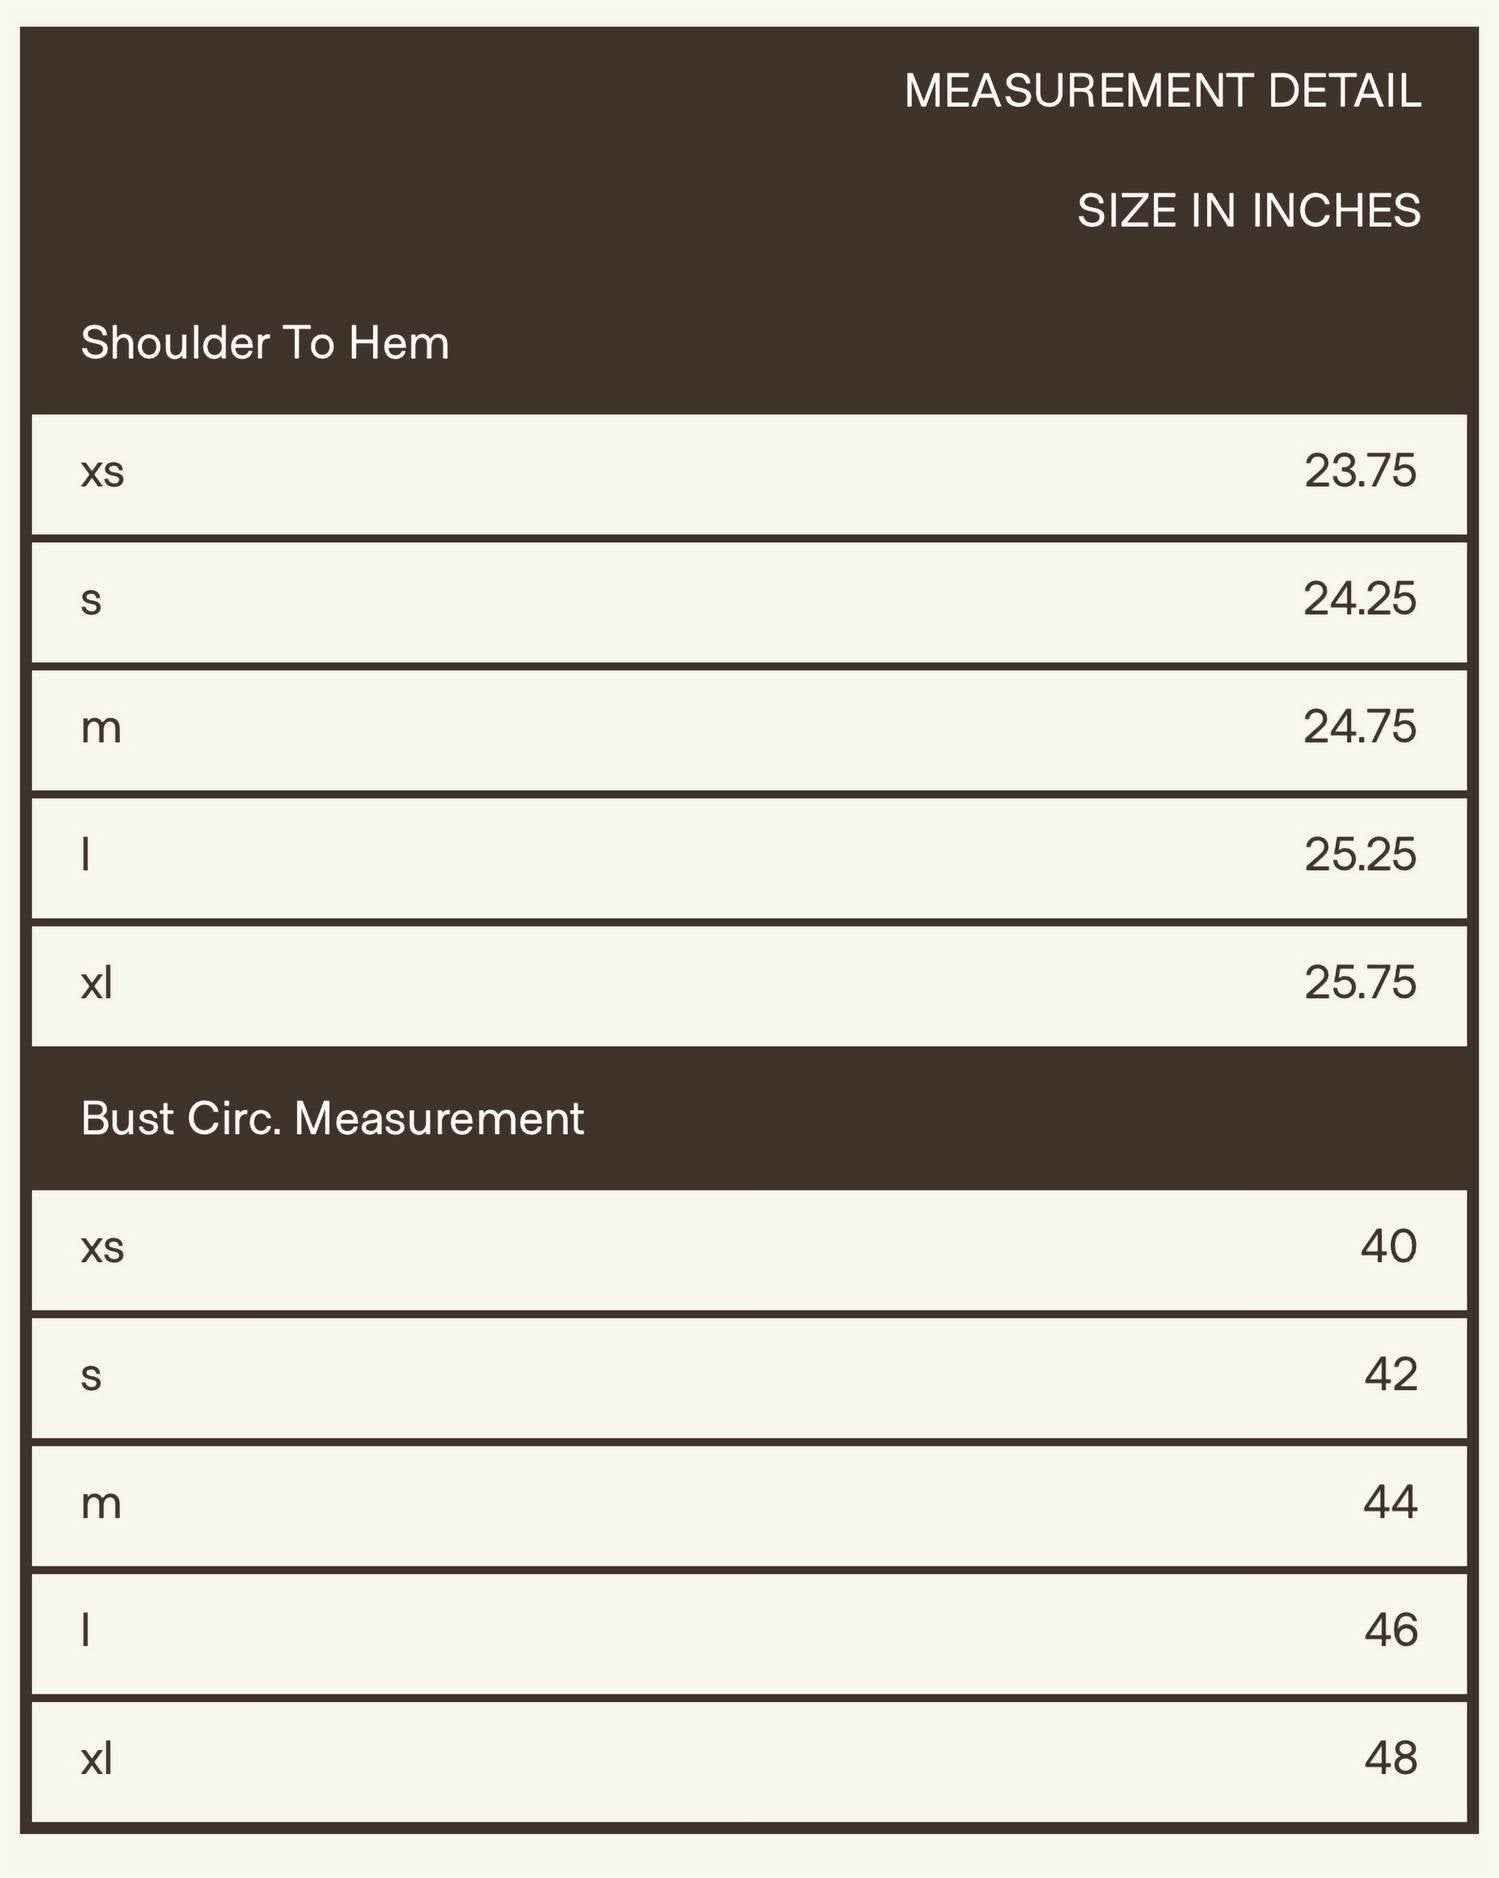
Task: Click the 24.75 measurement value
Action: point(1359,727)
